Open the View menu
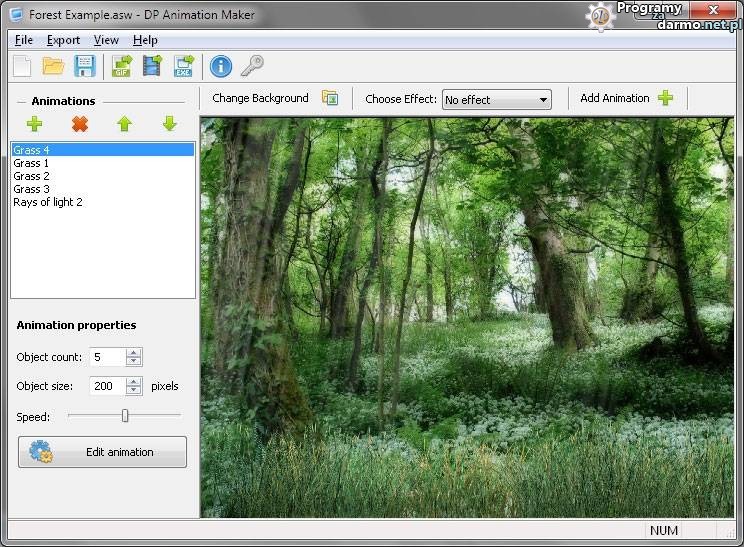Screen dimensions: 744x547 (106, 40)
